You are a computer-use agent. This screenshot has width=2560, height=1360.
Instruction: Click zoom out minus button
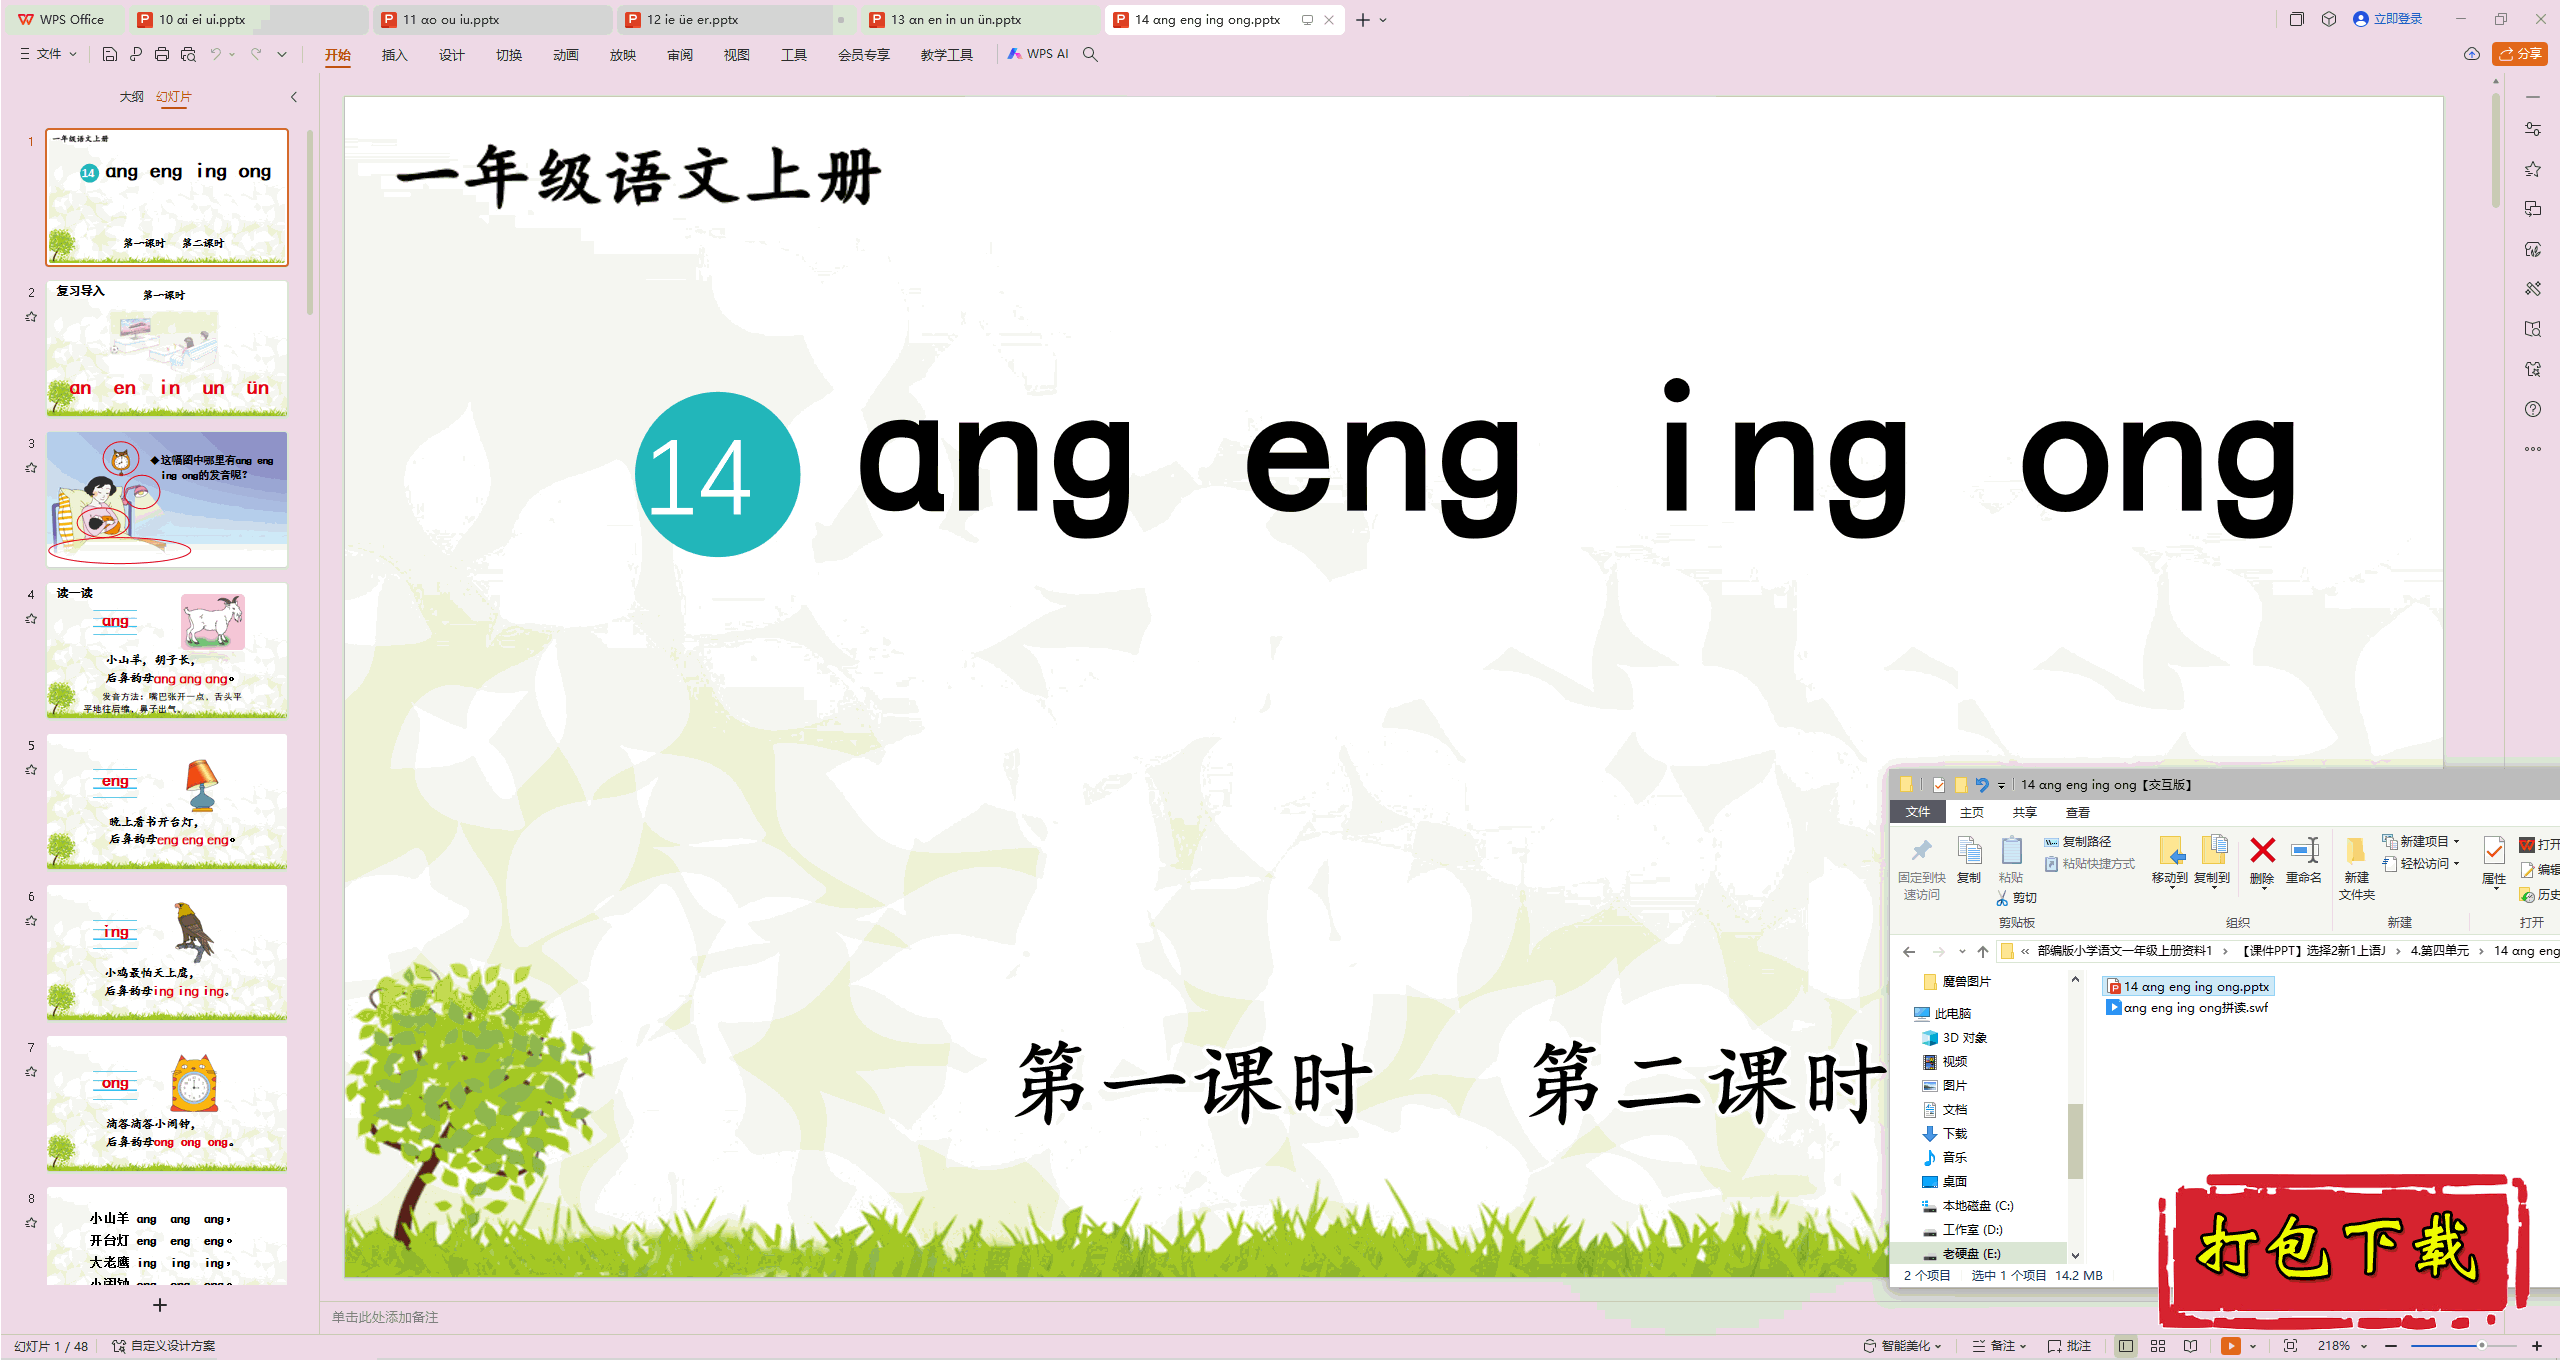point(2391,1346)
